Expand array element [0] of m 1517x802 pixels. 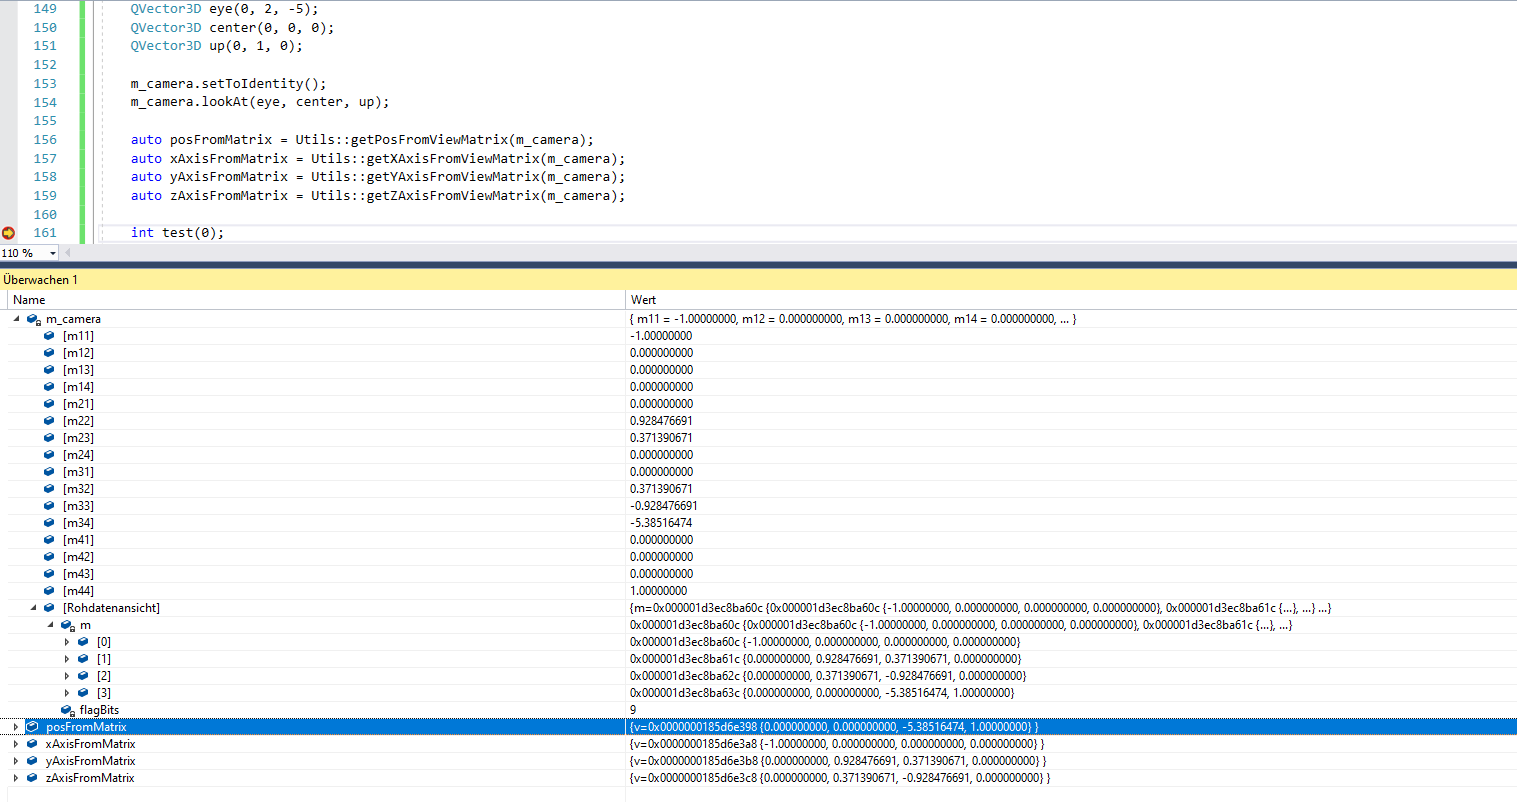67,642
